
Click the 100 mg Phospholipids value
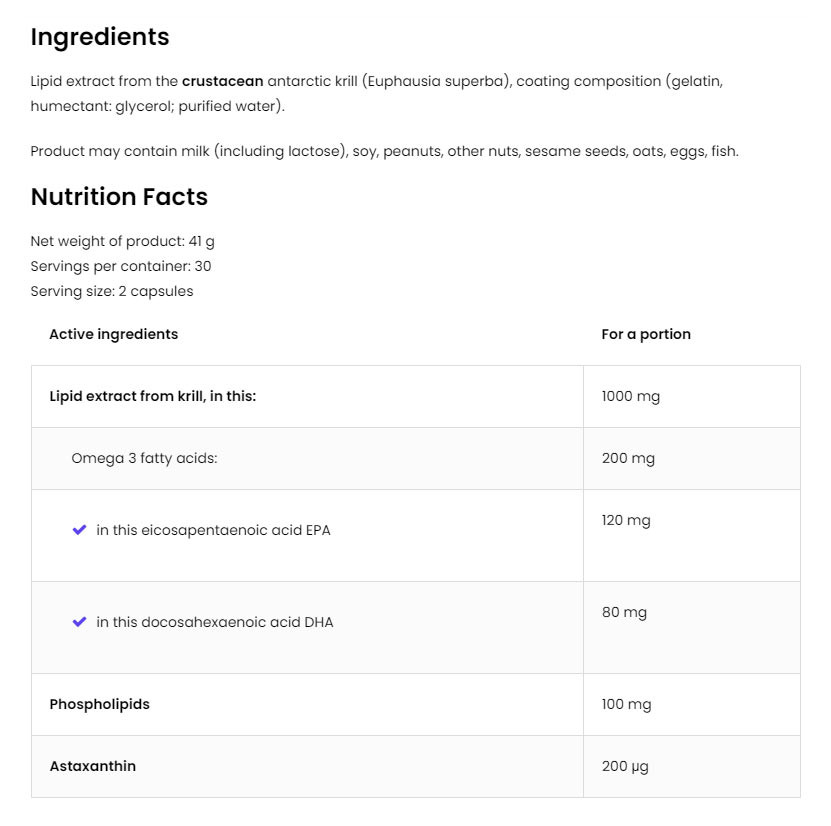click(626, 704)
